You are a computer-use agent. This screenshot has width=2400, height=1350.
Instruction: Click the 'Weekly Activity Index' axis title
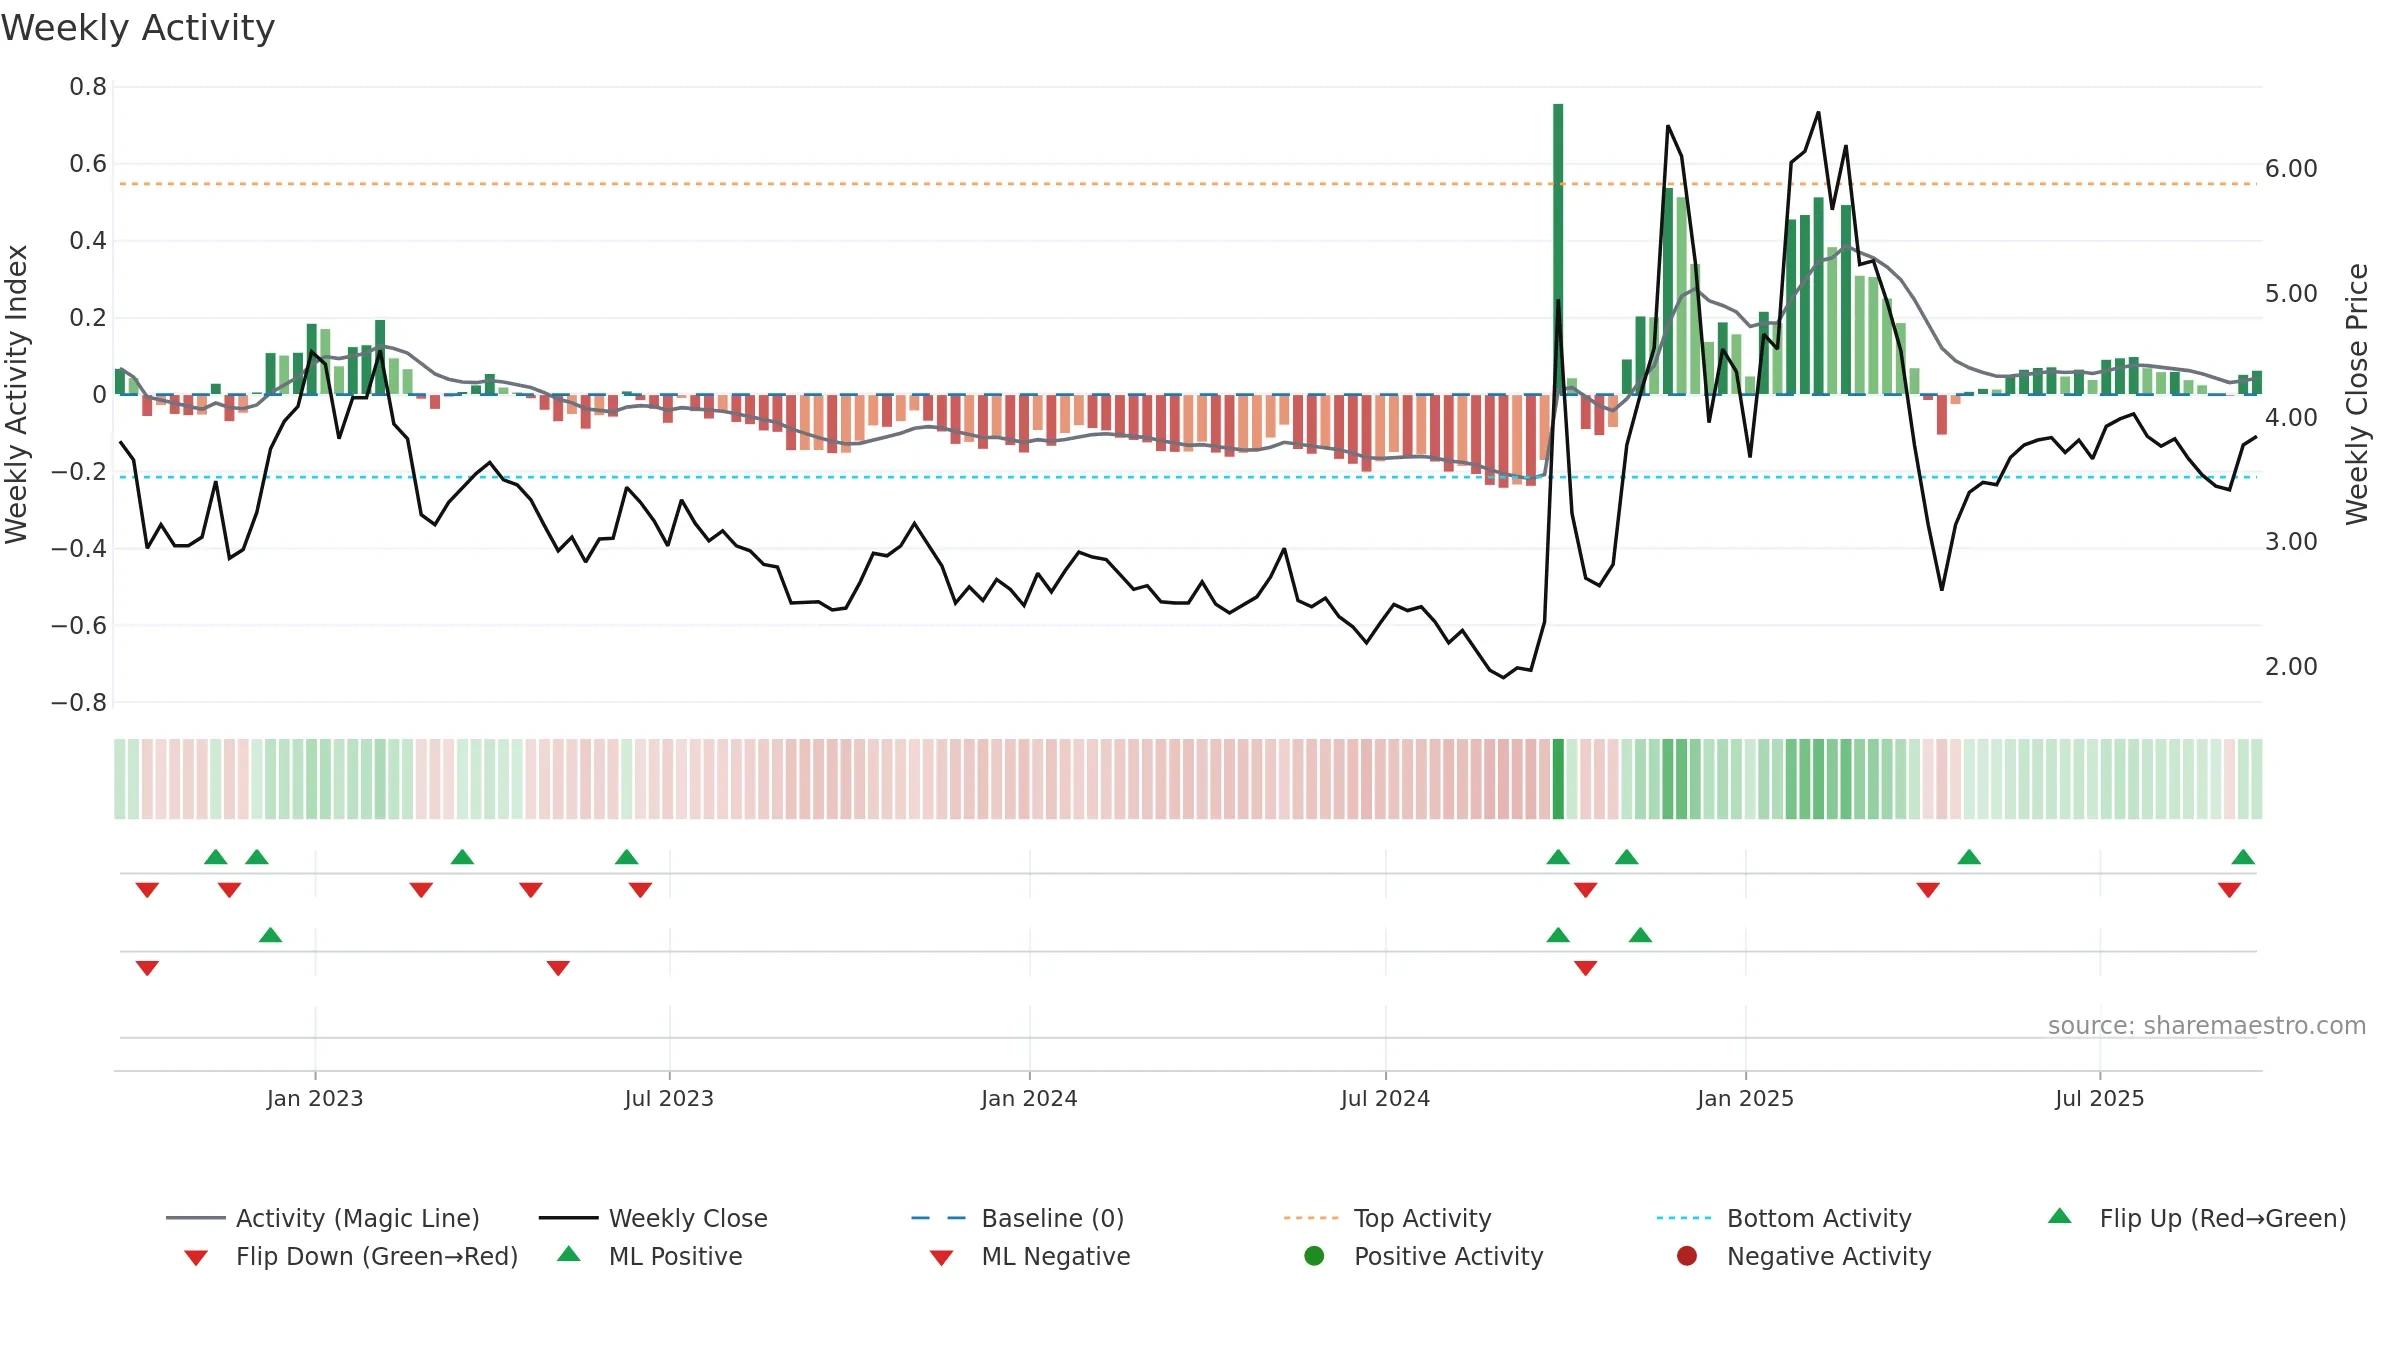[x=16, y=394]
